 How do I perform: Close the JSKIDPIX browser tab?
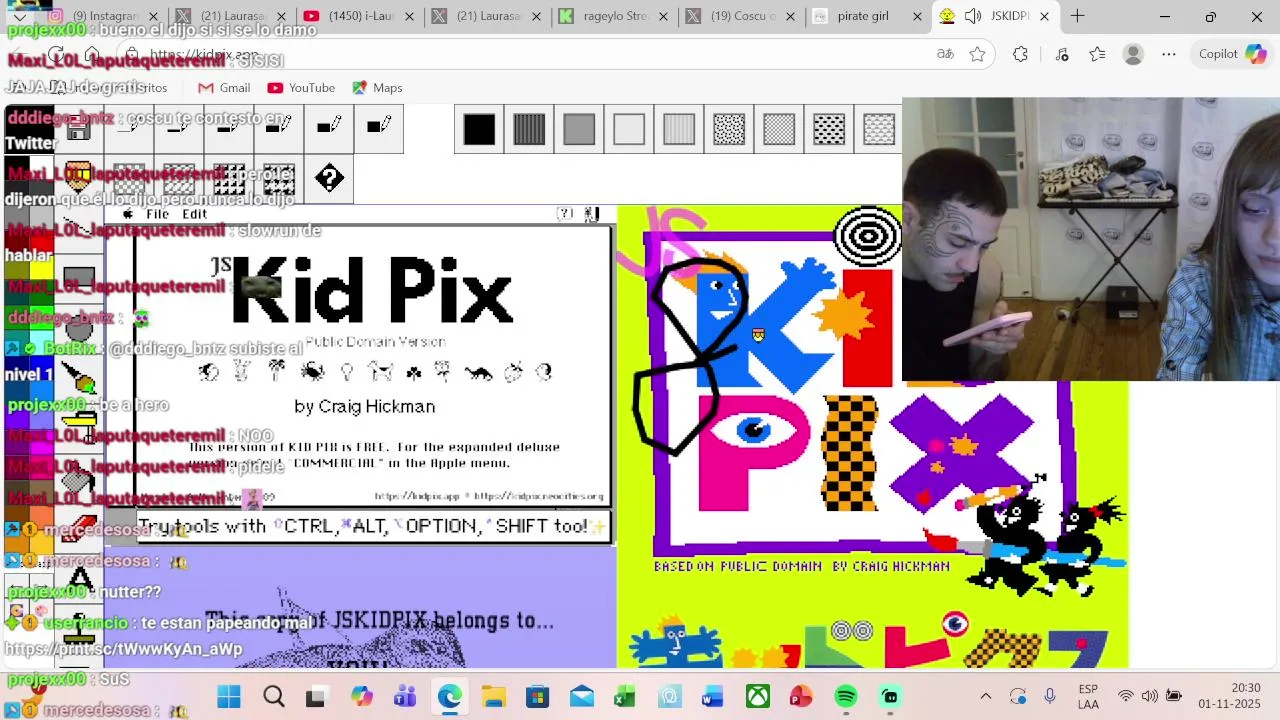(x=1044, y=16)
